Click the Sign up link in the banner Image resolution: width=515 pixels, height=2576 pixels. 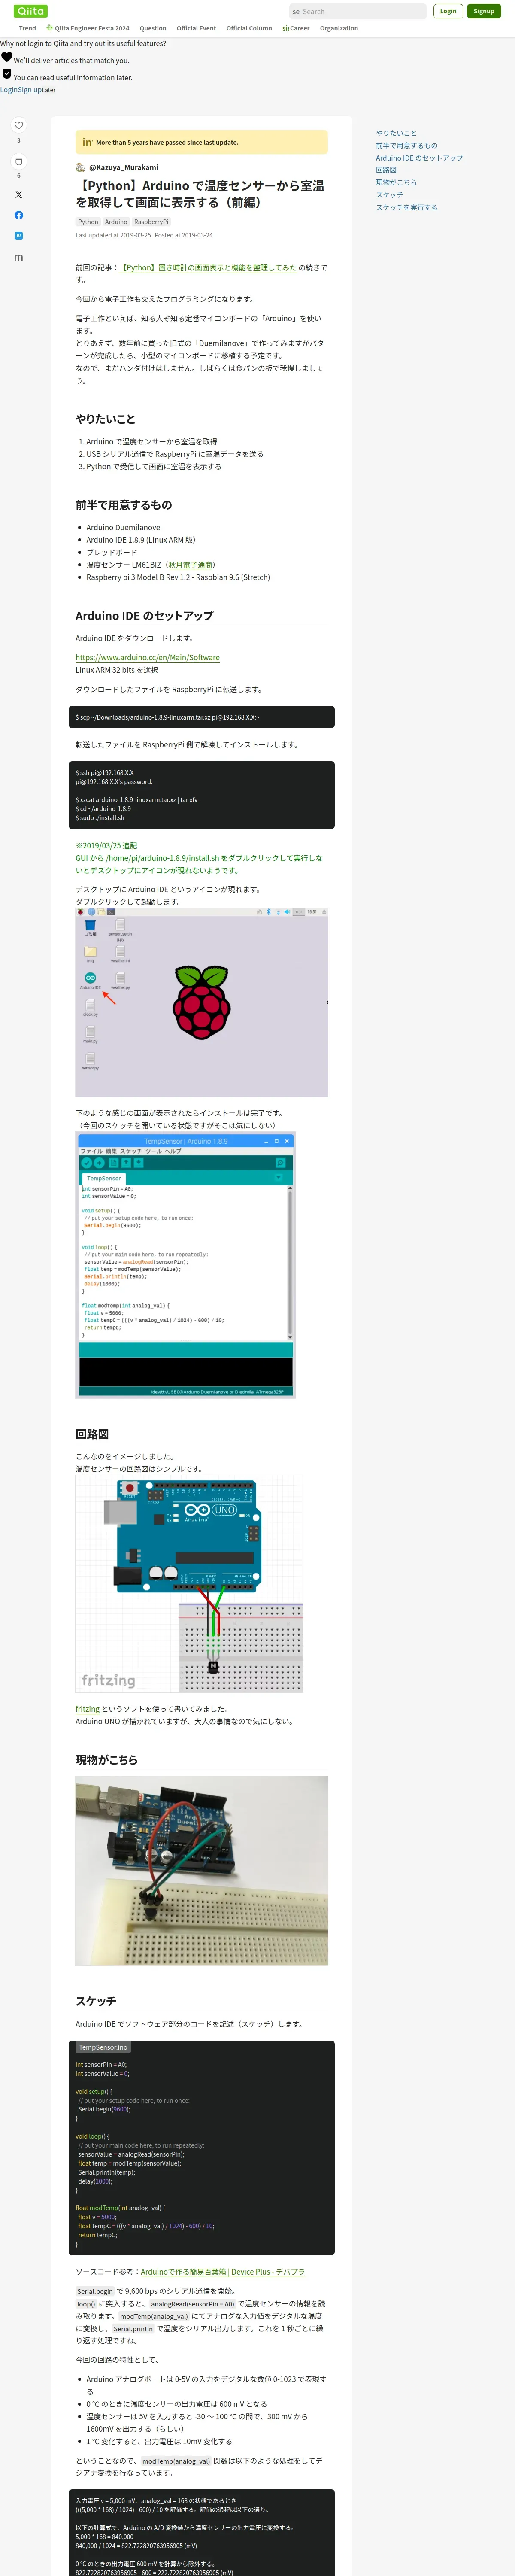point(29,90)
